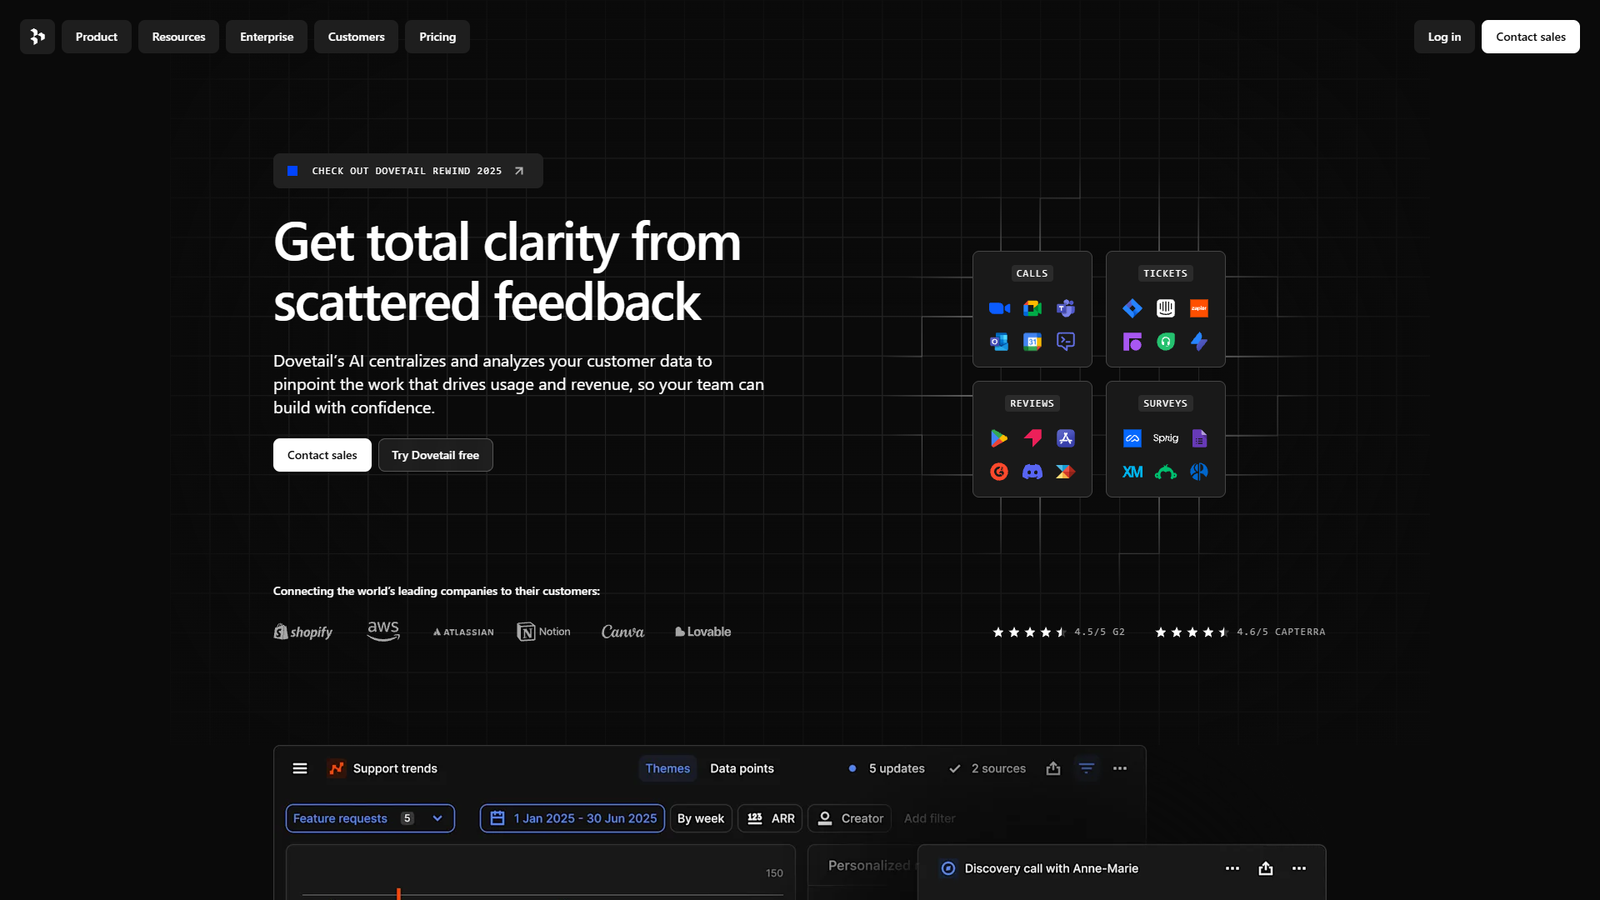This screenshot has width=1600, height=900.
Task: Switch to the Themes tab
Action: click(x=668, y=769)
